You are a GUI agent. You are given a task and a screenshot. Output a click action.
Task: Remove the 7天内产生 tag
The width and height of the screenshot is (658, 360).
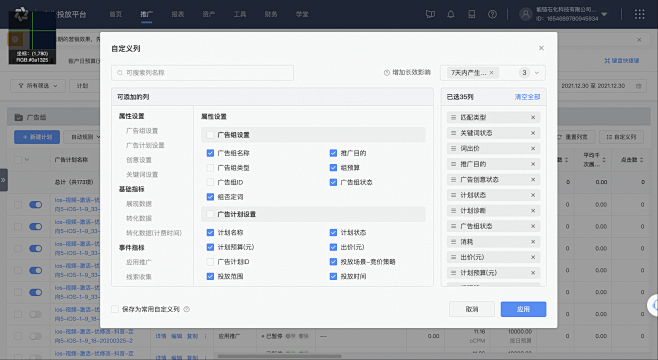pyautogui.click(x=491, y=73)
